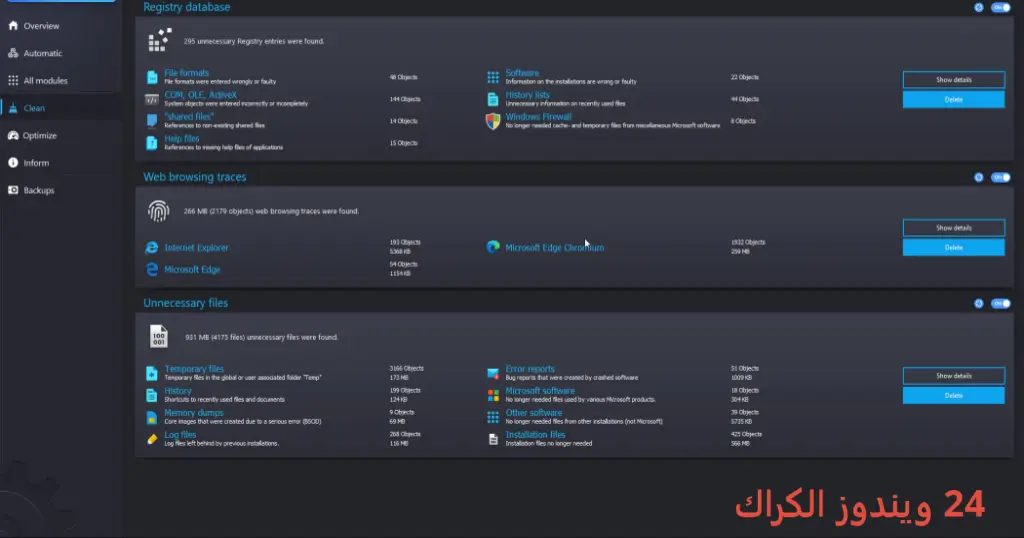Open the Temporary files link
The width and height of the screenshot is (1024, 538).
tap(194, 368)
